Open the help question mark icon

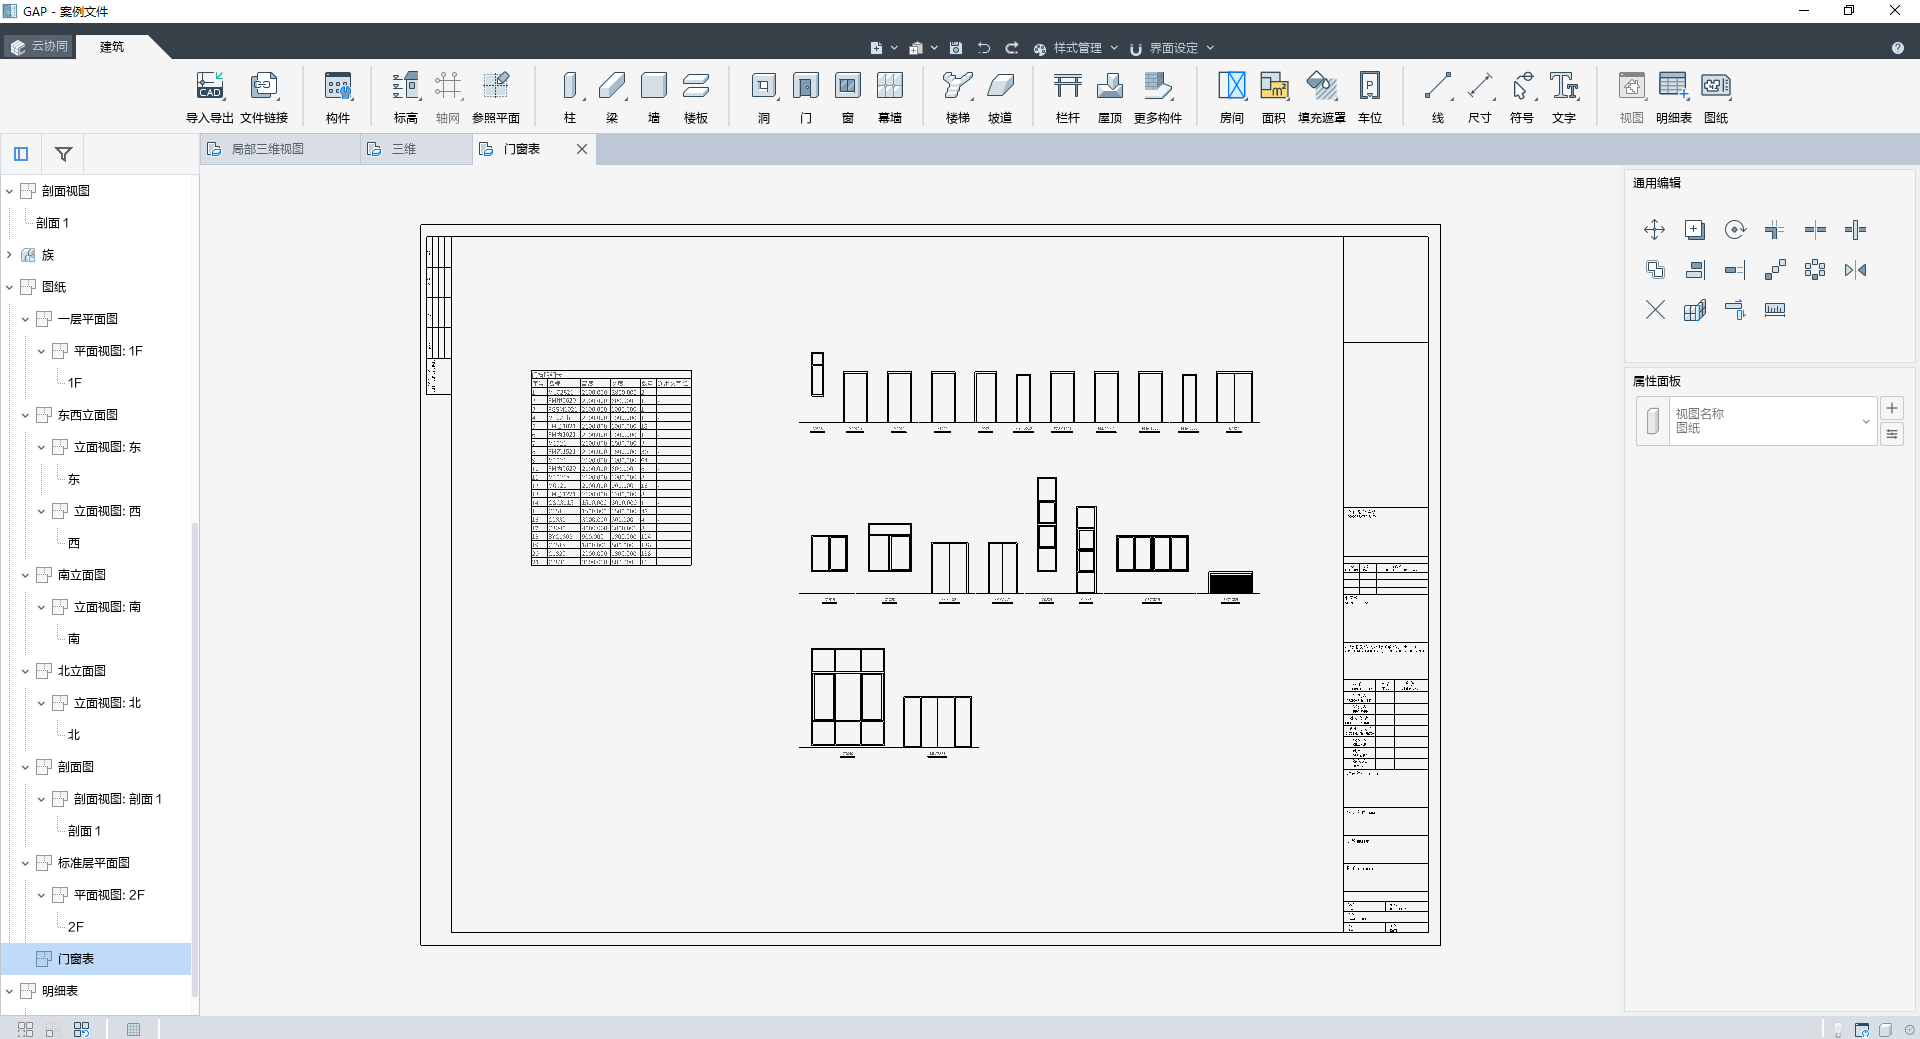pyautogui.click(x=1897, y=48)
